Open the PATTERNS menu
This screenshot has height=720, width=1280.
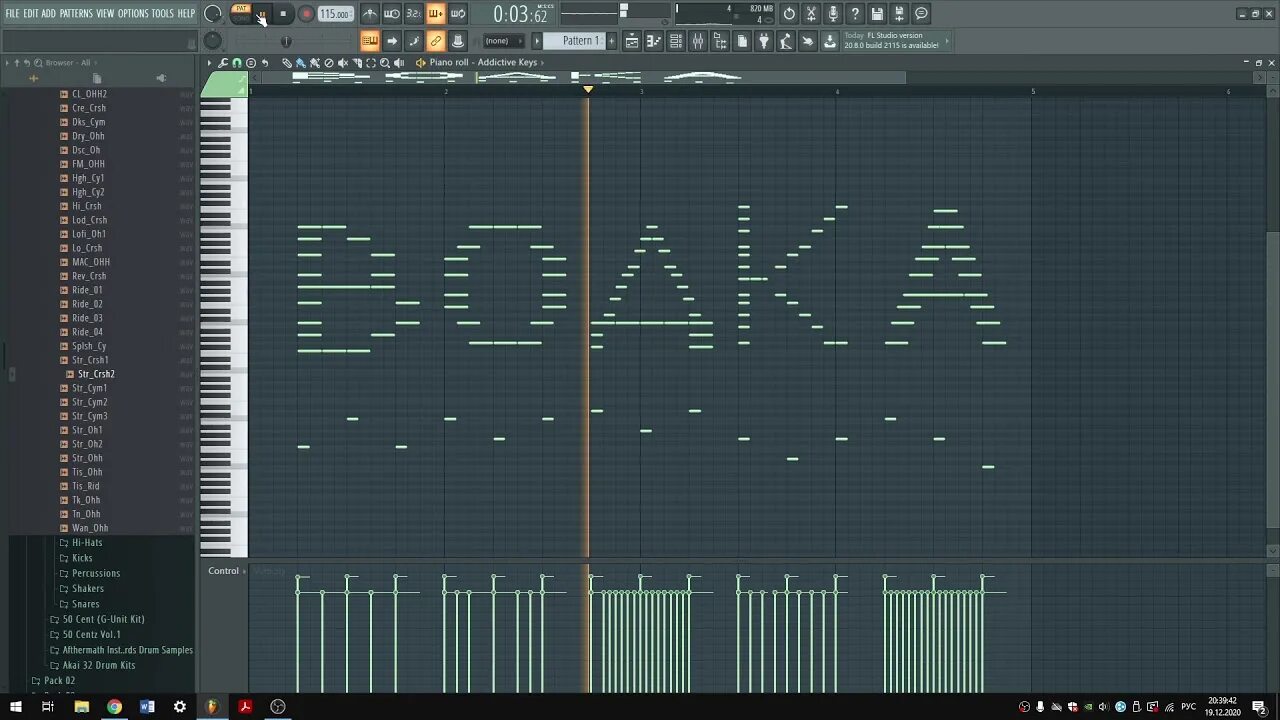(76, 13)
